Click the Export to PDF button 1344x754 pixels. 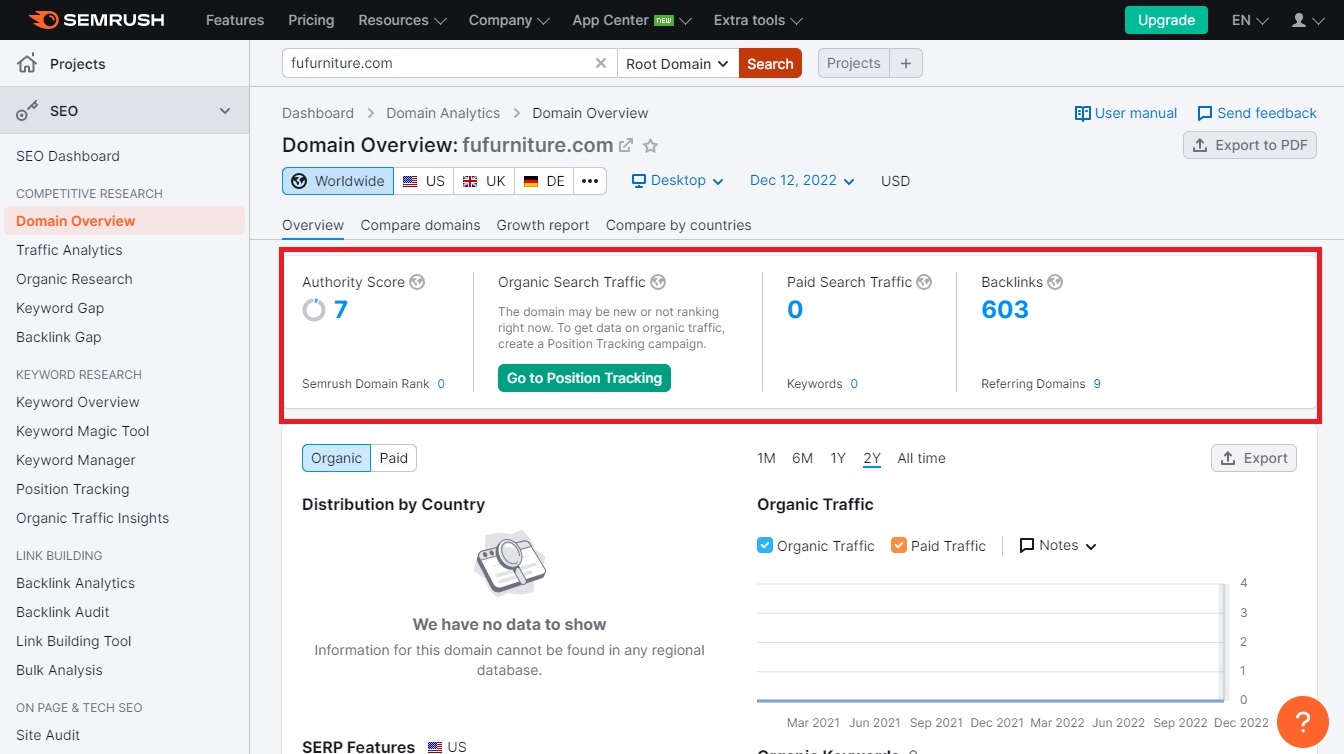[1250, 145]
